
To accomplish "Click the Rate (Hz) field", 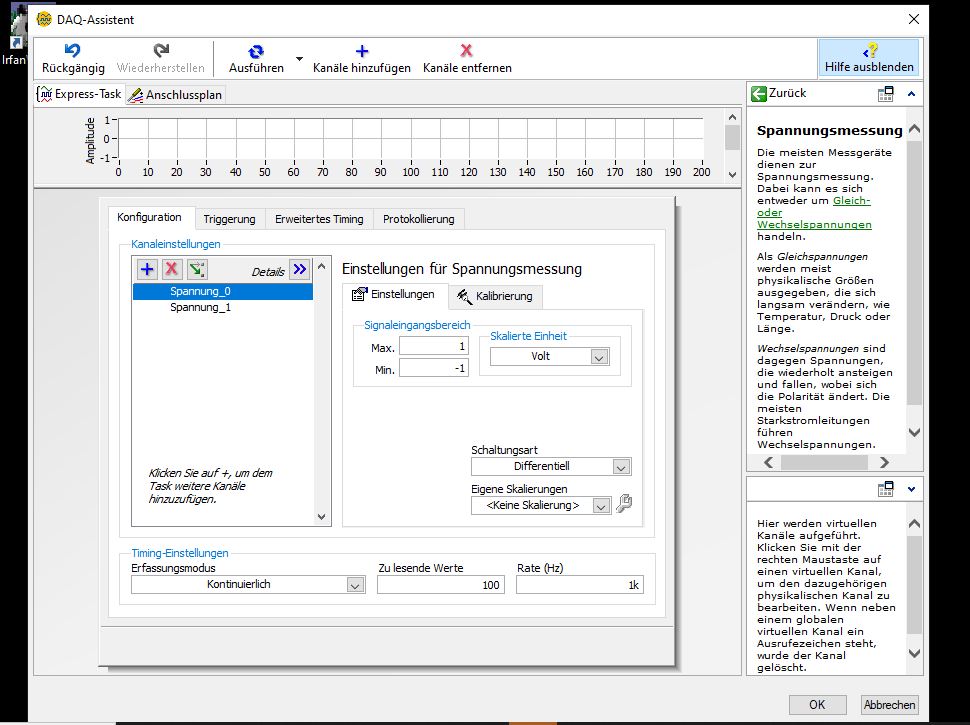I will (580, 585).
